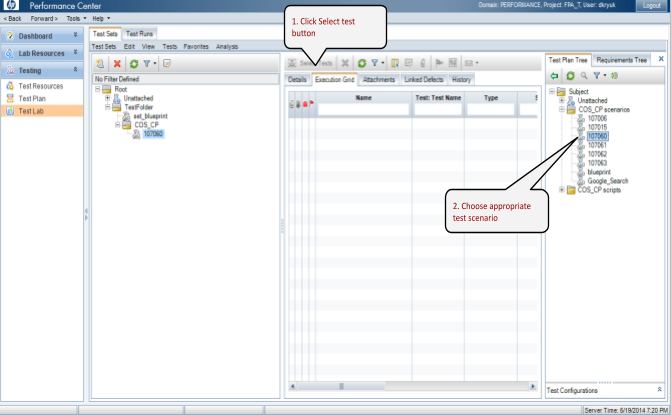Expand the Lab Resources sidebar section
The image size is (671, 415).
[x=76, y=52]
